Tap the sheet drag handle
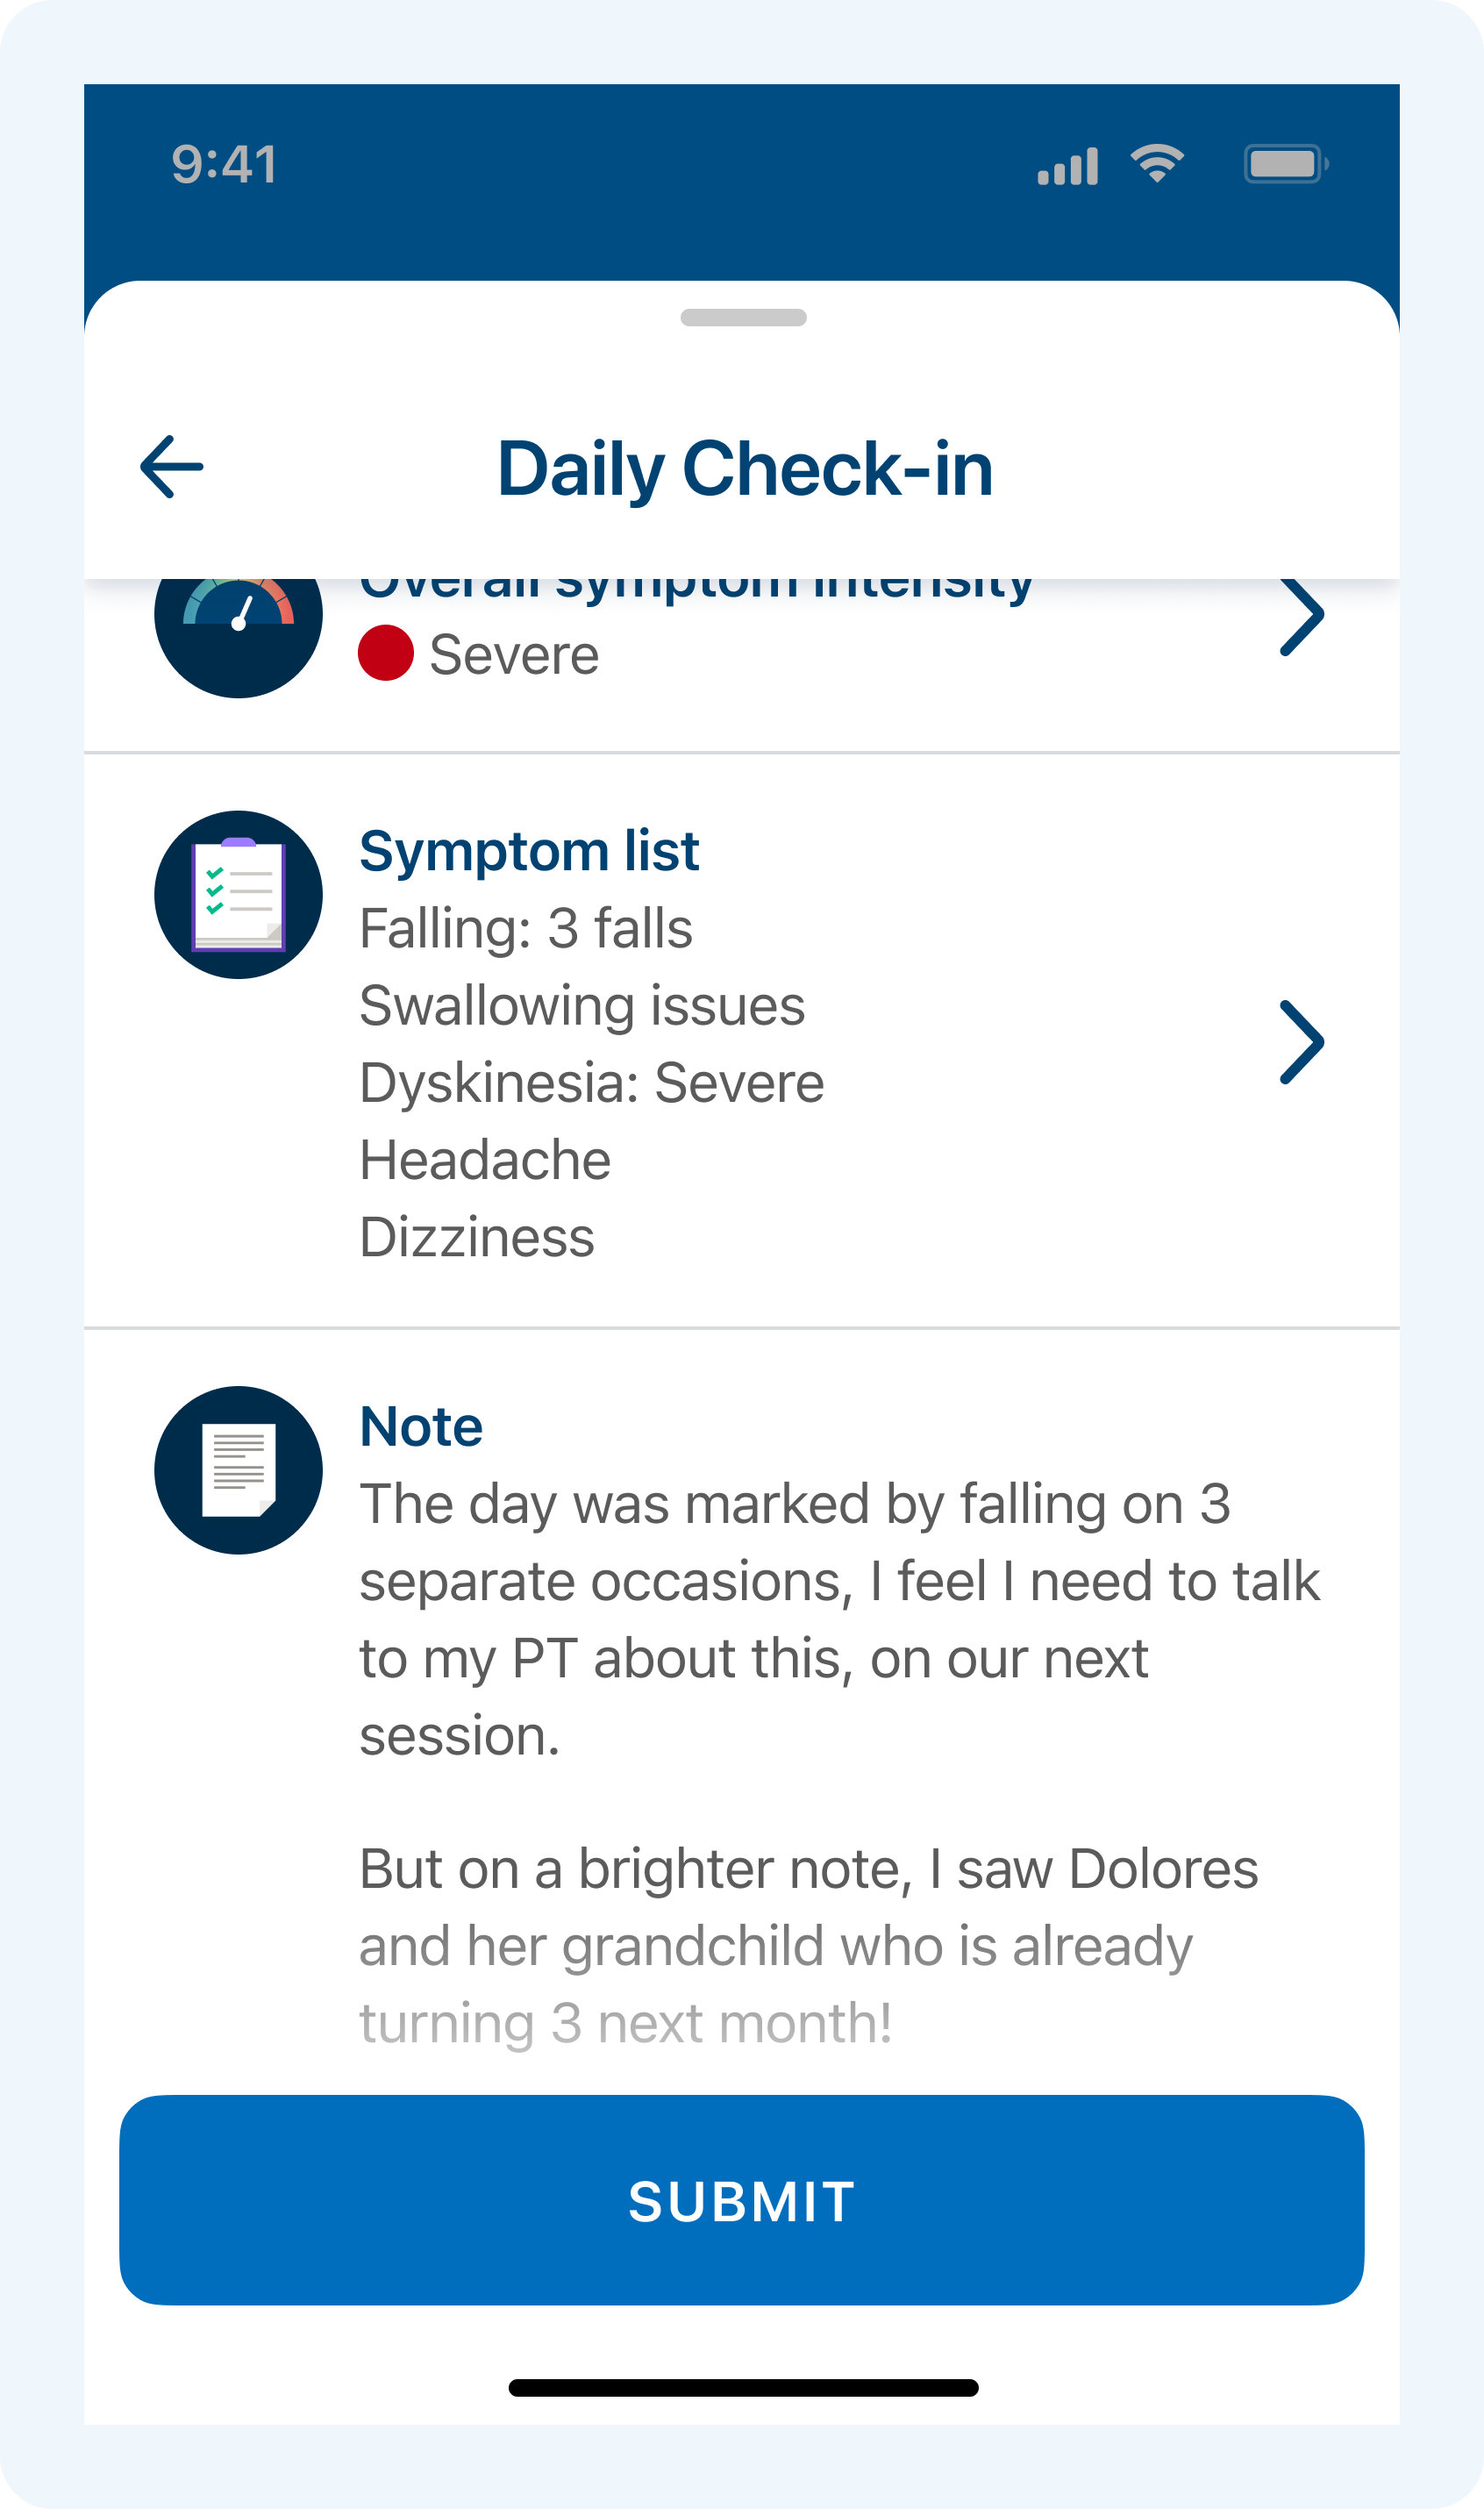 click(743, 318)
